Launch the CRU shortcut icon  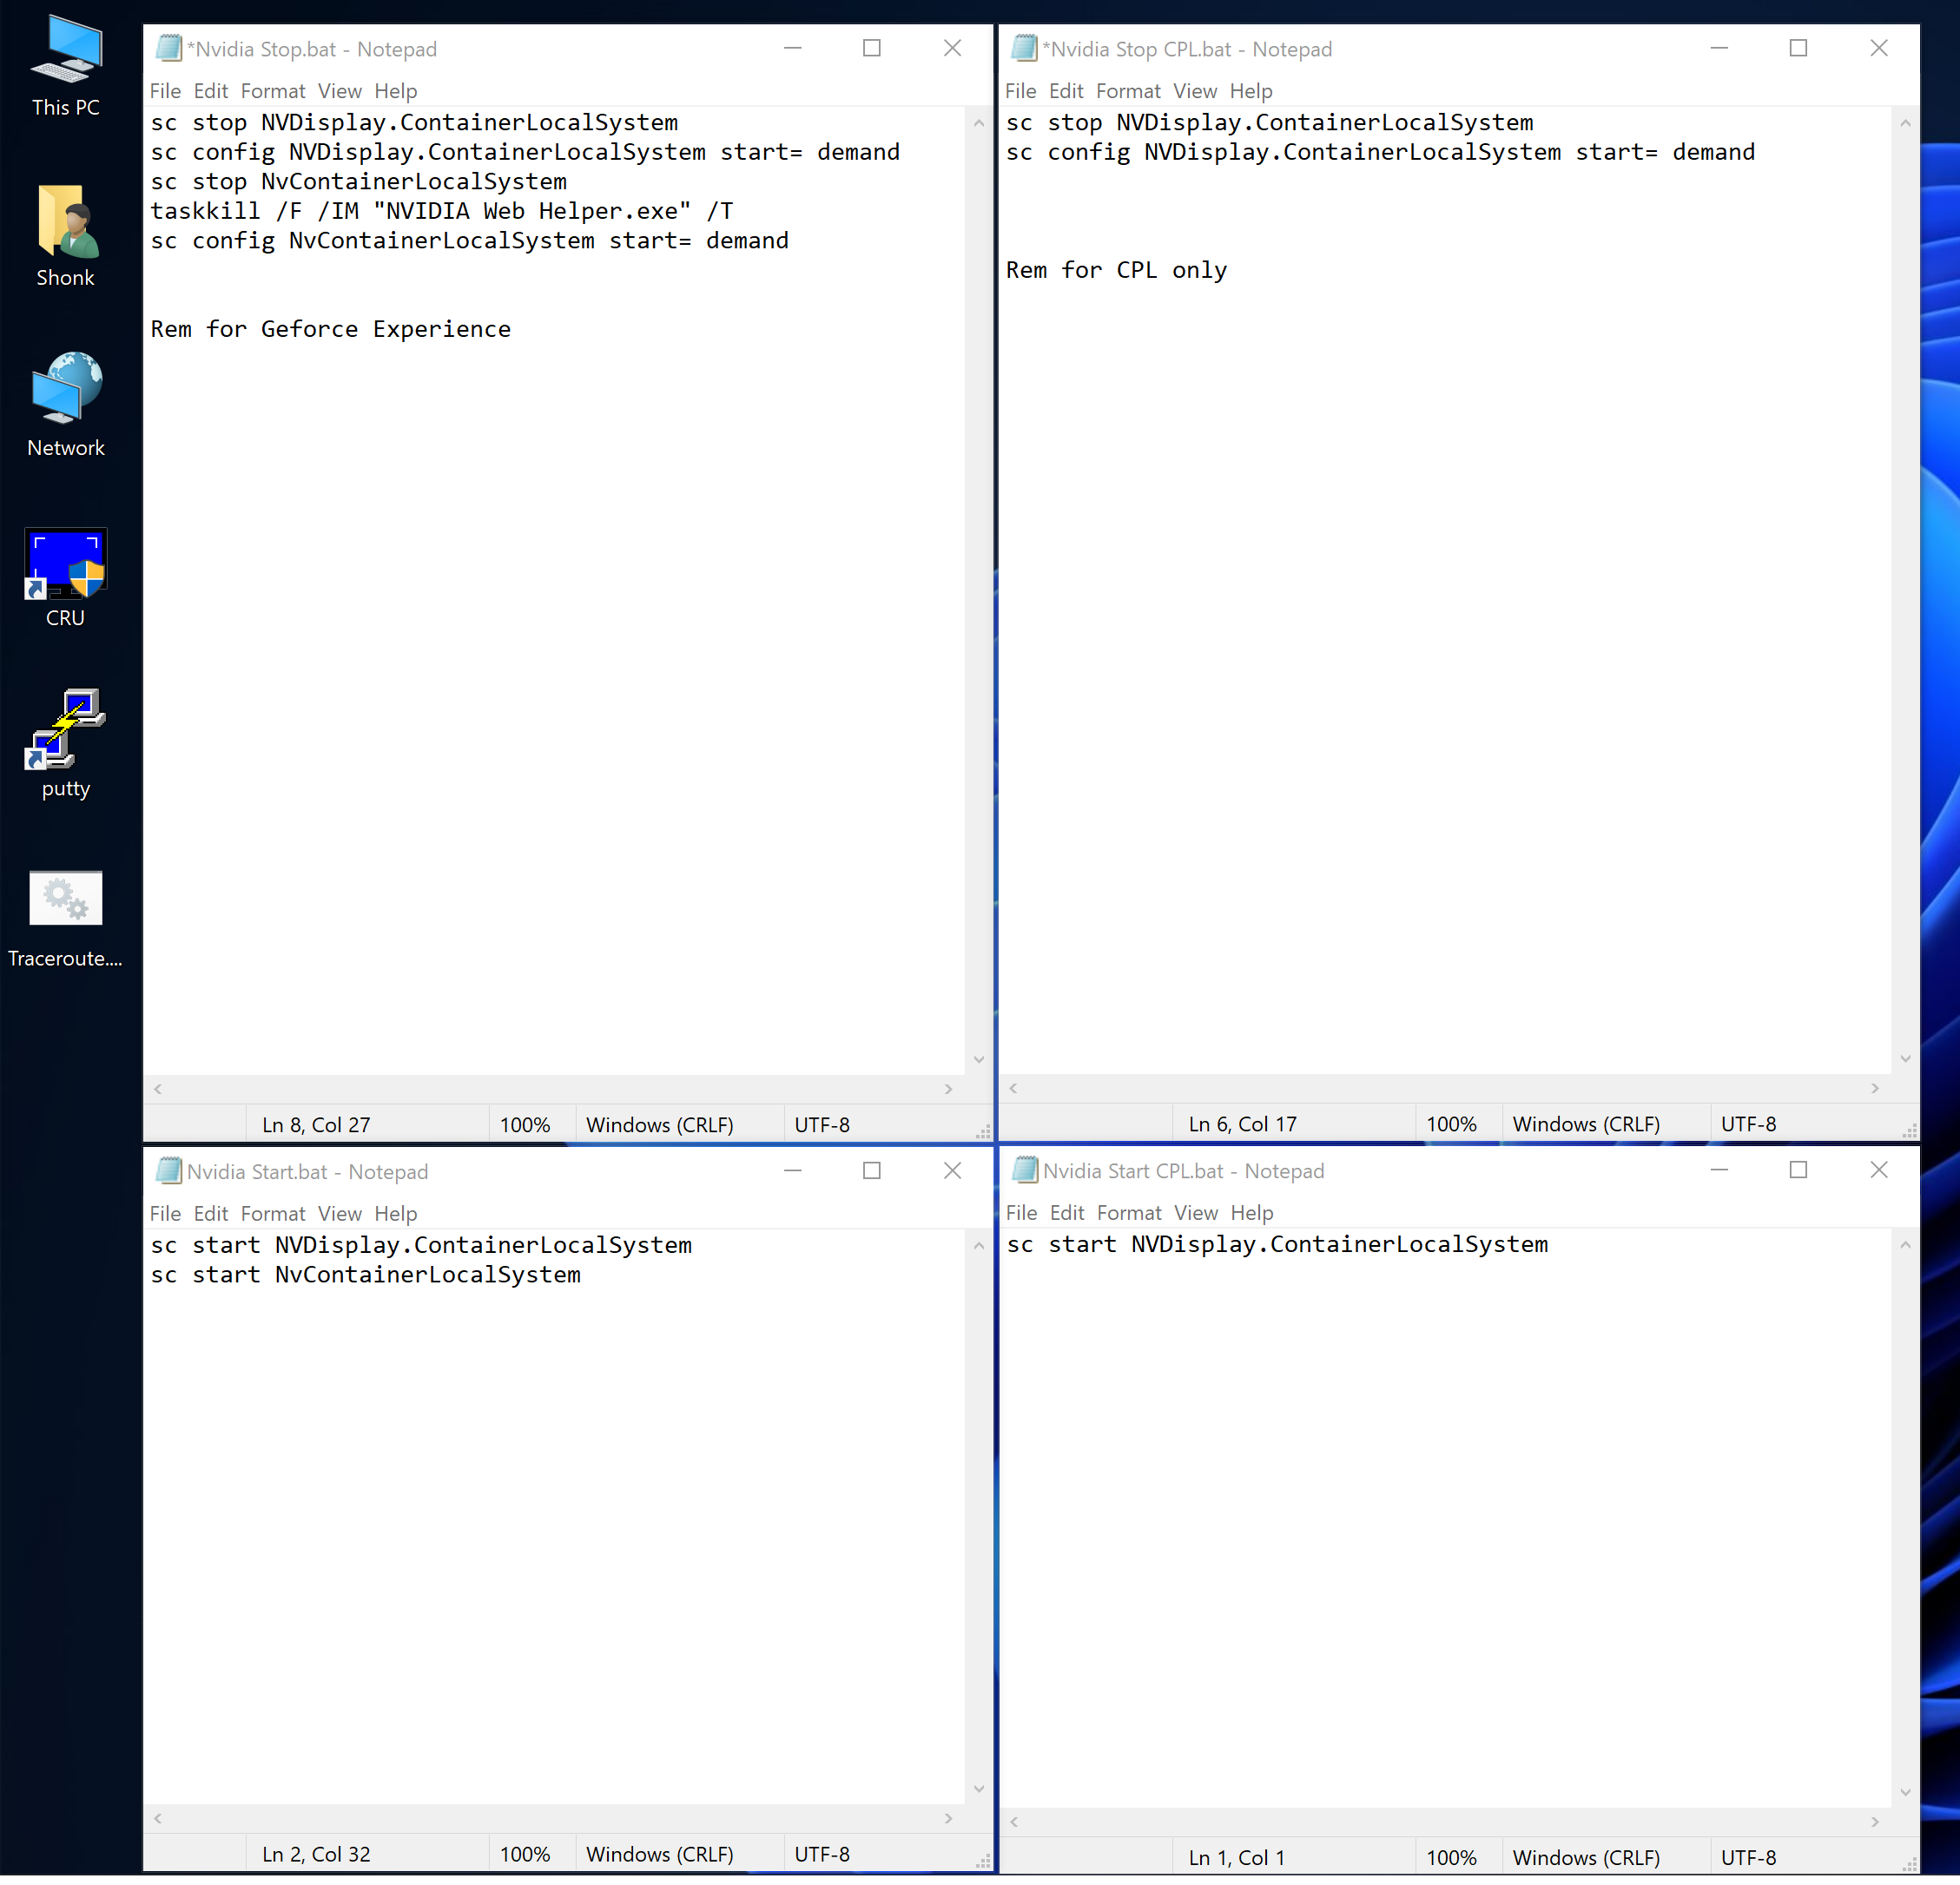click(x=66, y=563)
